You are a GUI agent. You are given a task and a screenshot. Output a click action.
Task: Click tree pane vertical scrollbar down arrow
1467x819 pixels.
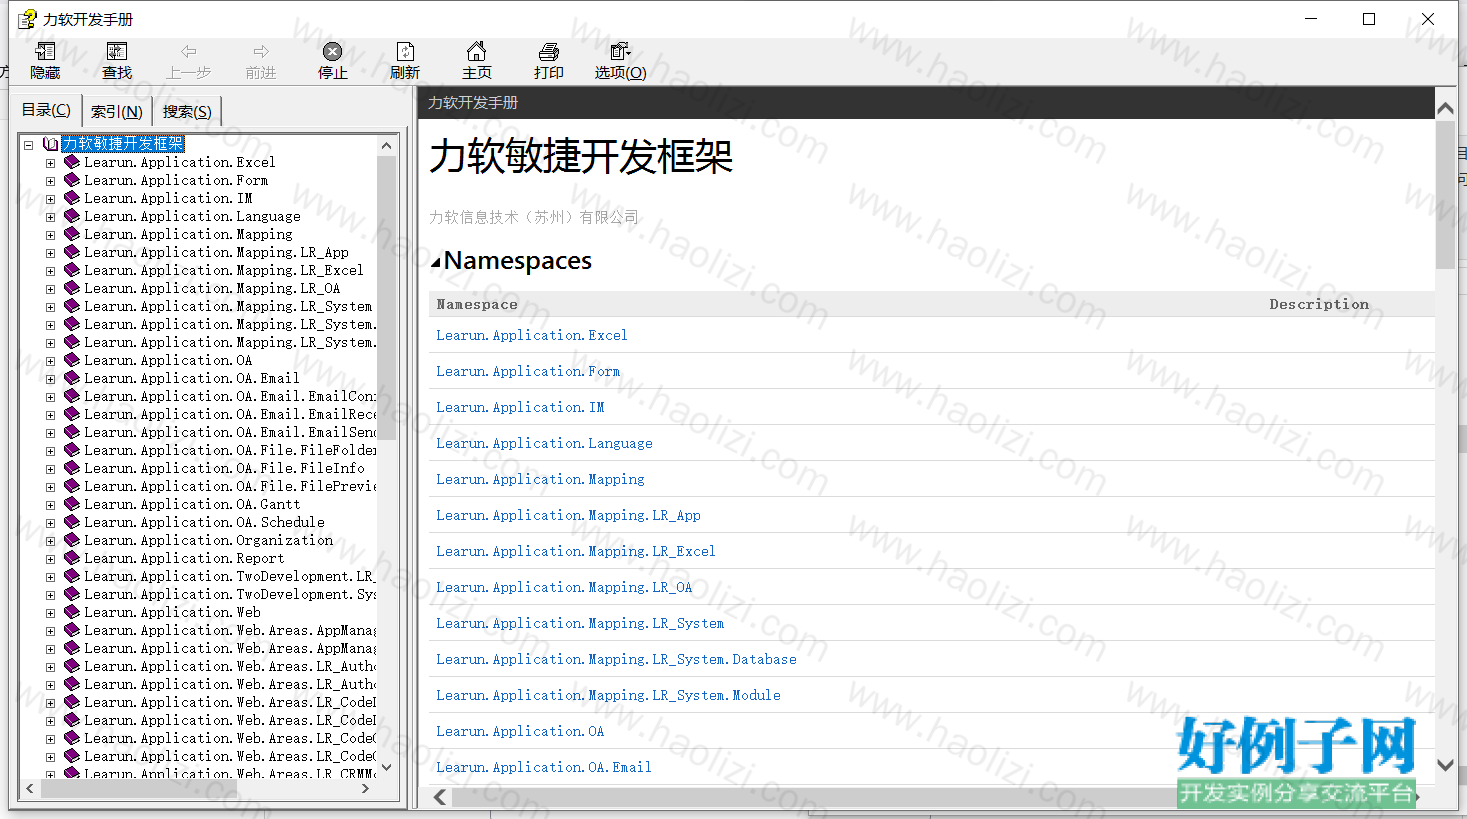point(387,768)
